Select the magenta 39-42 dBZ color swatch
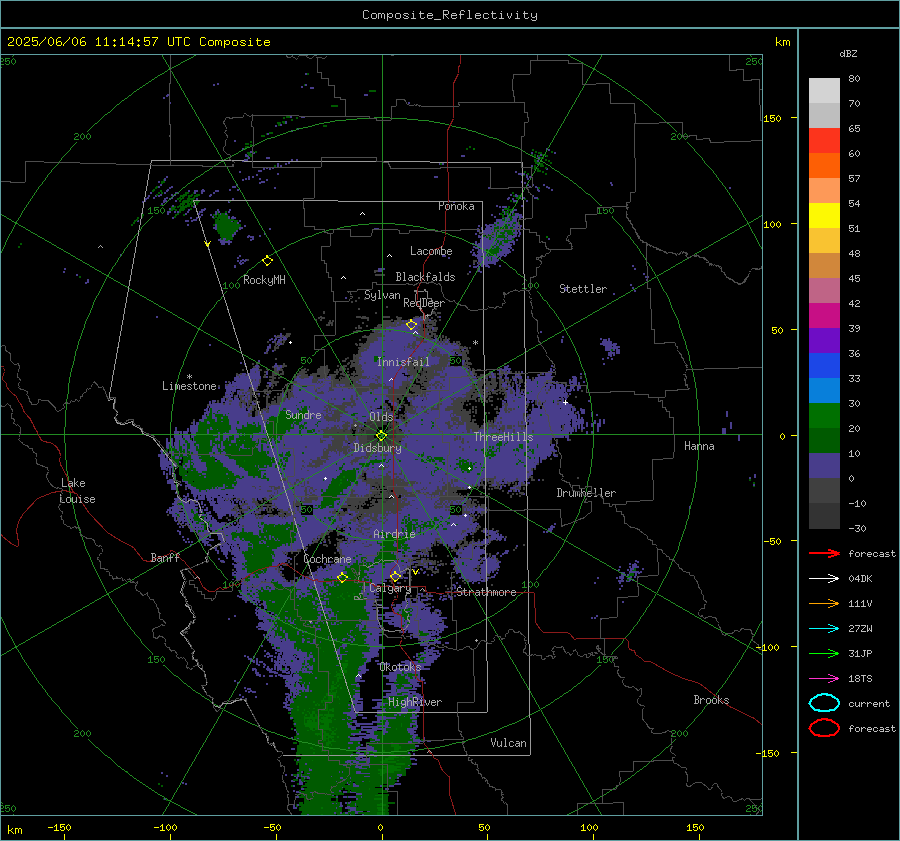Viewport: 900px width, 841px height. coord(824,316)
